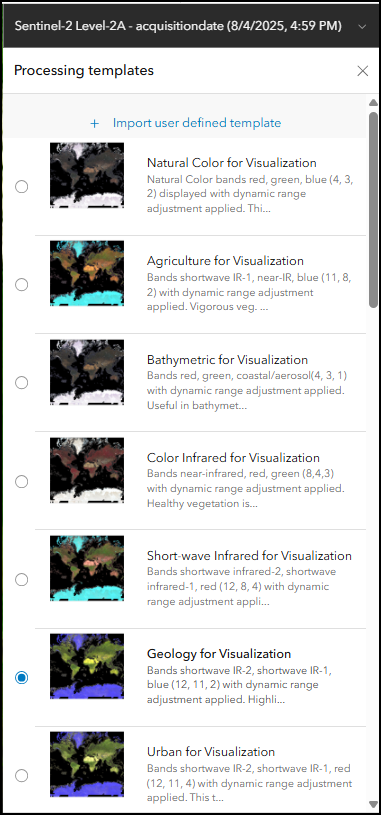The image size is (381, 815).
Task: Click the Agriculture template thumbnail
Action: point(87,273)
